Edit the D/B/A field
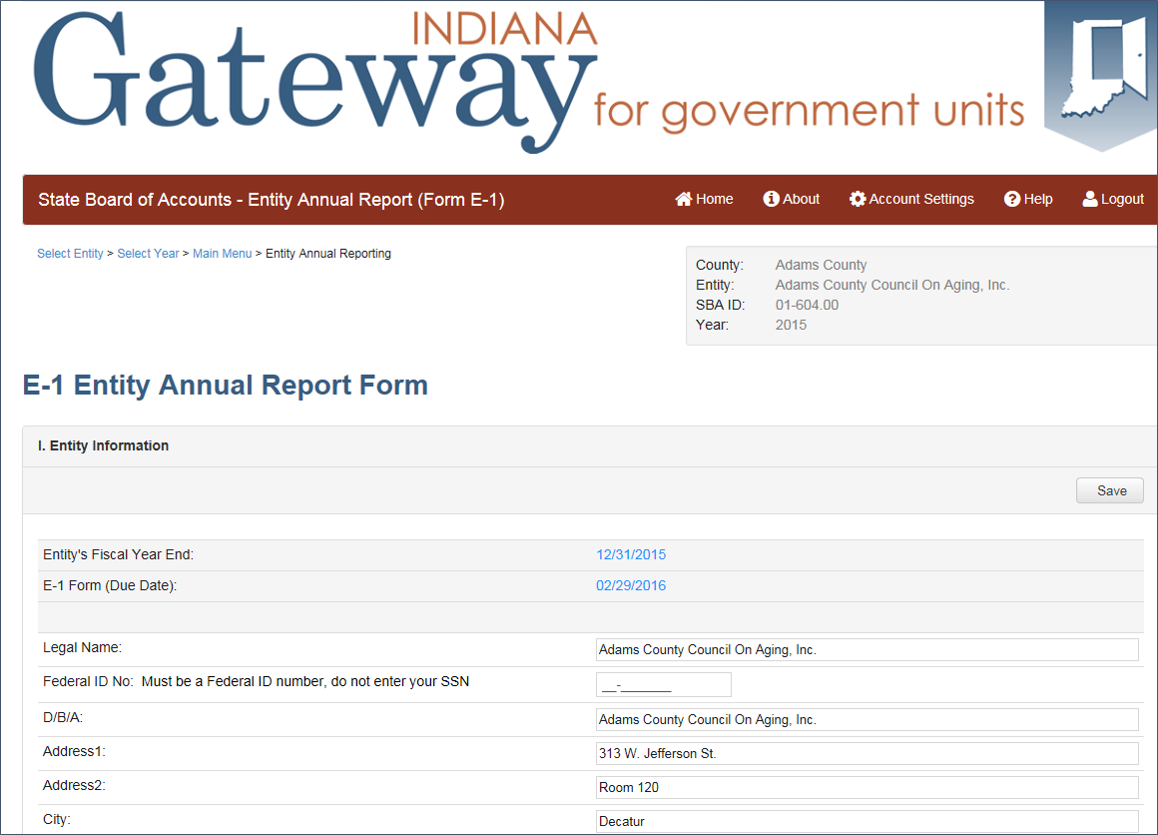The height and width of the screenshot is (835, 1158). click(x=867, y=719)
